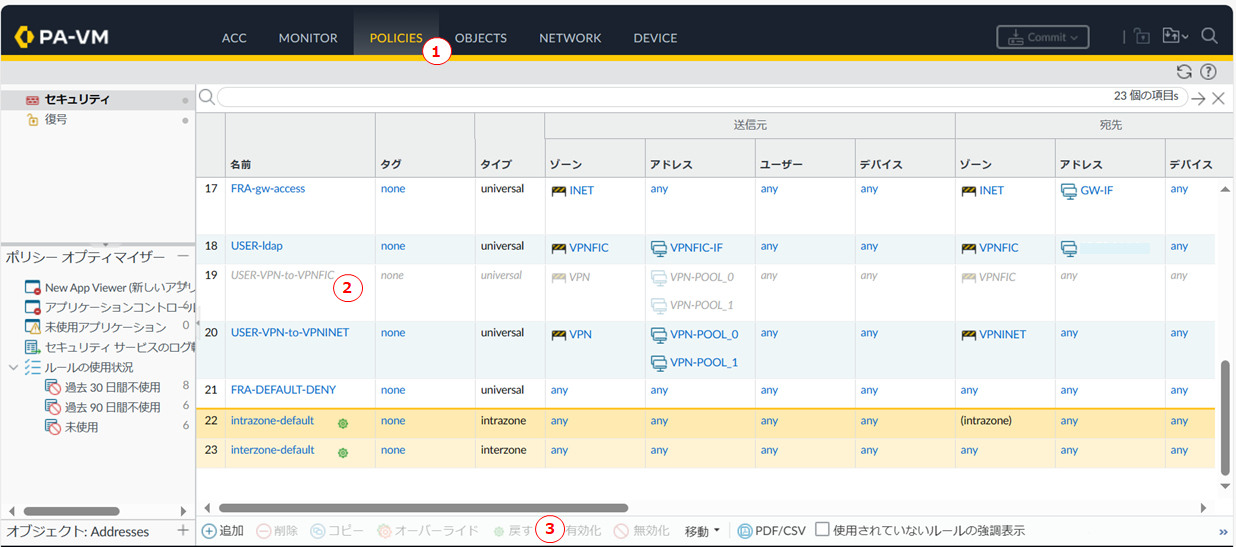Open the Commit dropdown

click(1042, 37)
